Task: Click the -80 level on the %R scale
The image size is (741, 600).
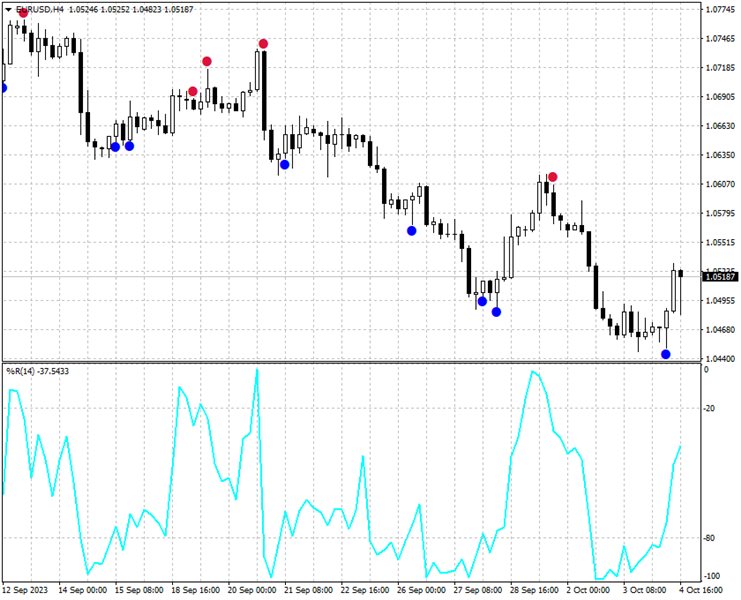Action: 709,538
